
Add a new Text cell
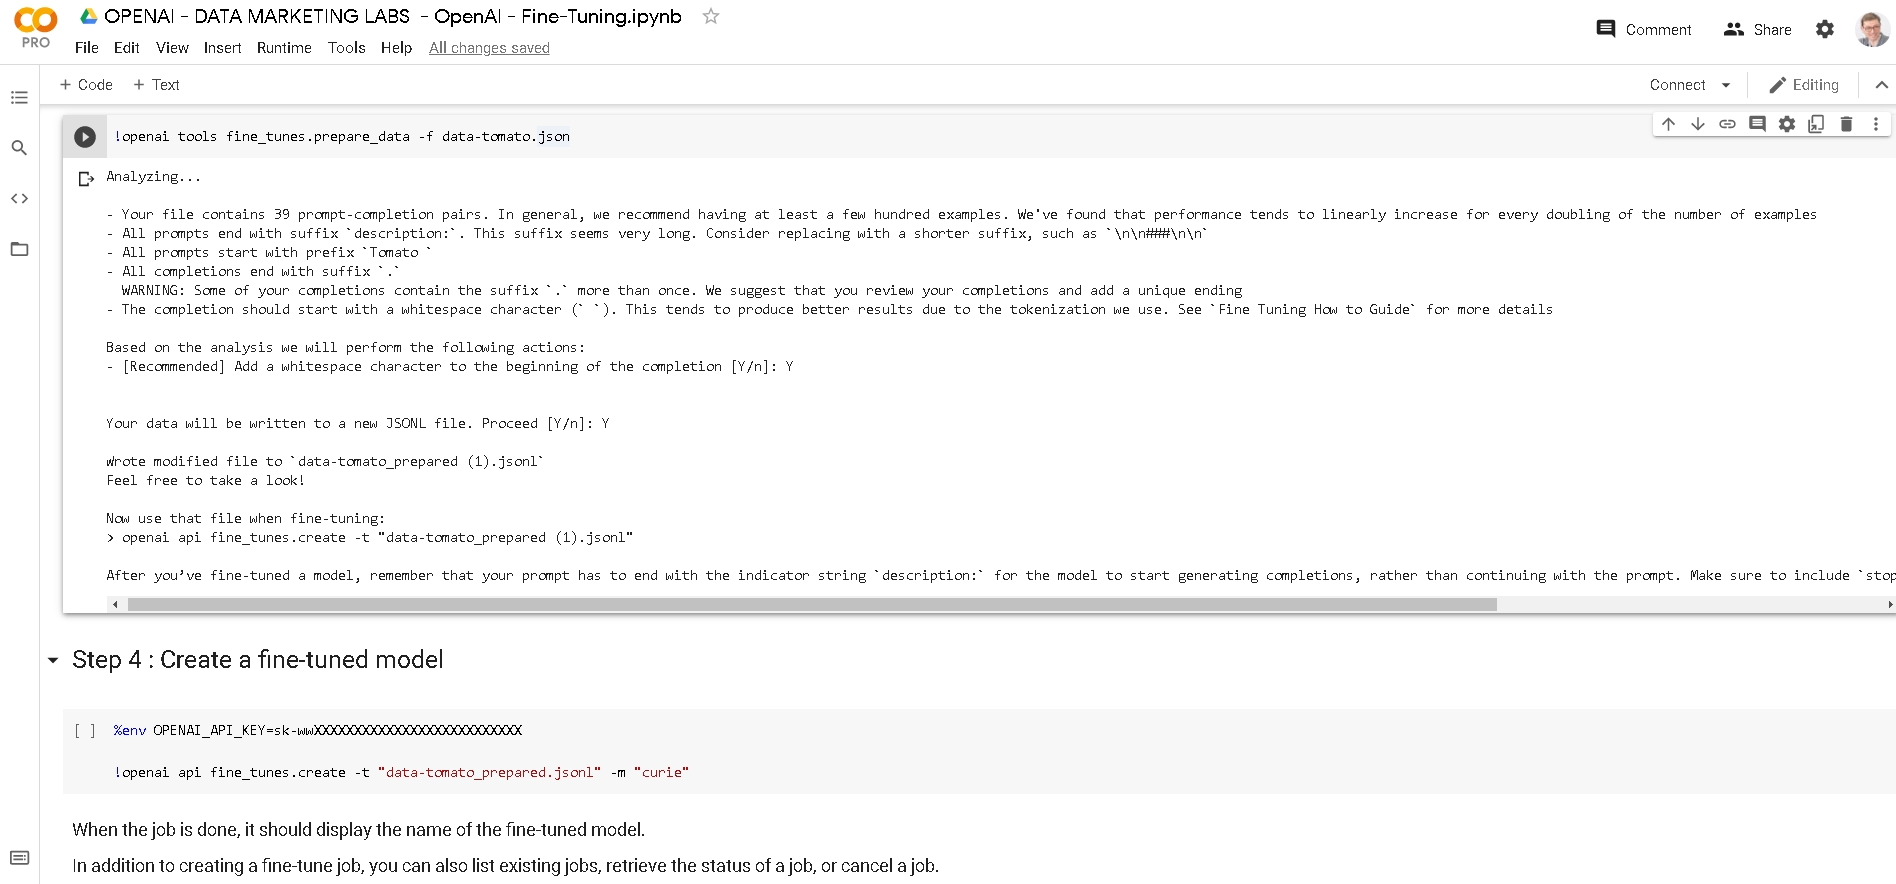tap(156, 85)
